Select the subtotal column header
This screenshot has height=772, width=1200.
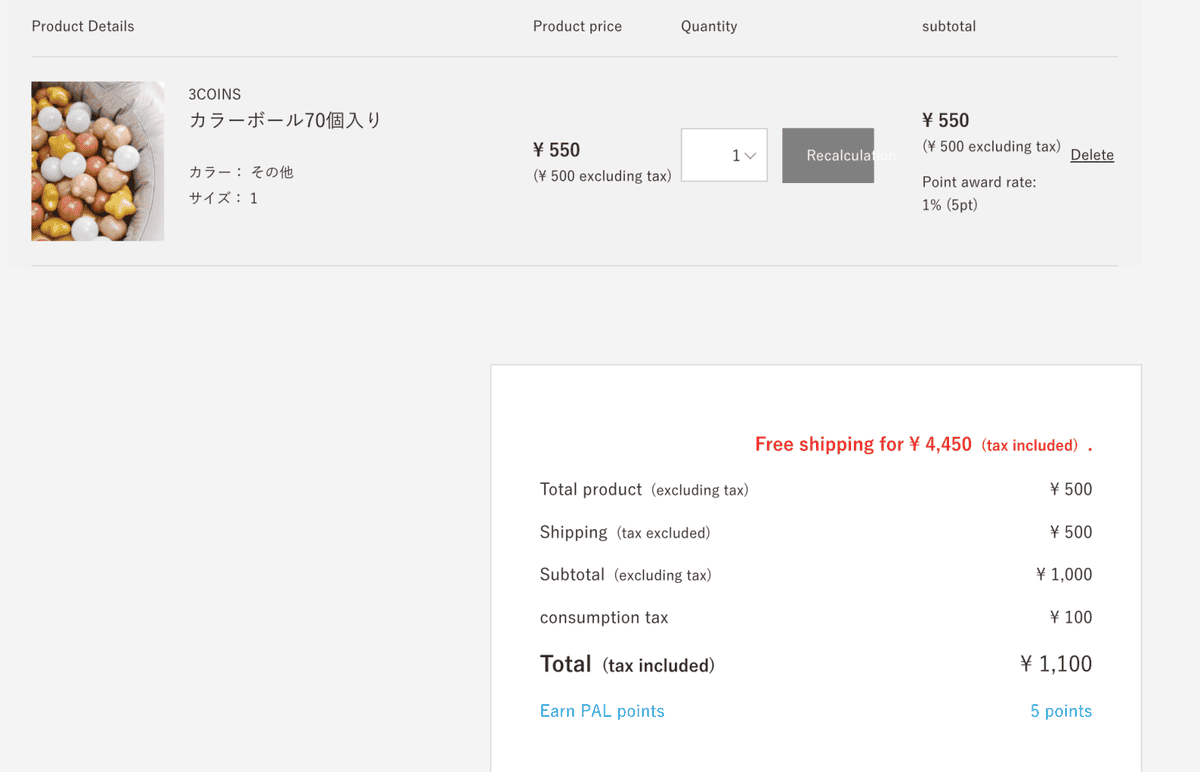pos(949,26)
